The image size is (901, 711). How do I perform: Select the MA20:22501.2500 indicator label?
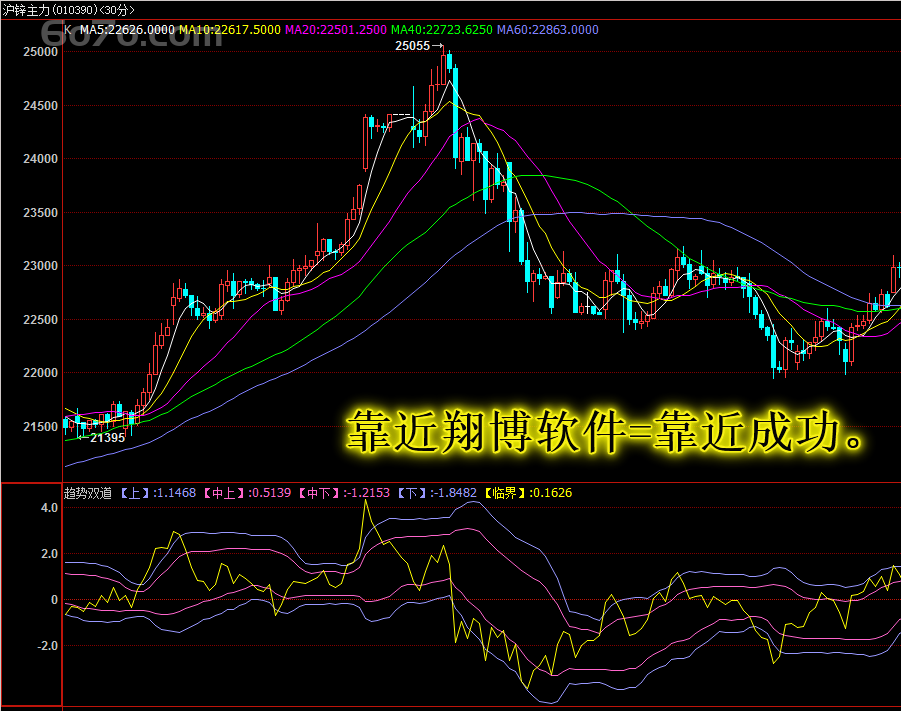(x=336, y=30)
